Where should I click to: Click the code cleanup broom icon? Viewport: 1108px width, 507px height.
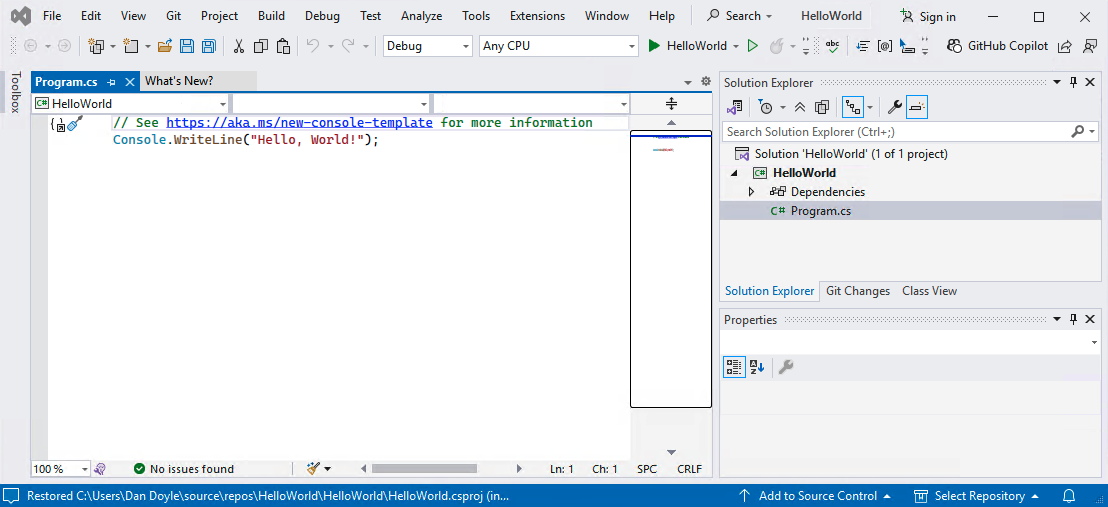coord(314,468)
